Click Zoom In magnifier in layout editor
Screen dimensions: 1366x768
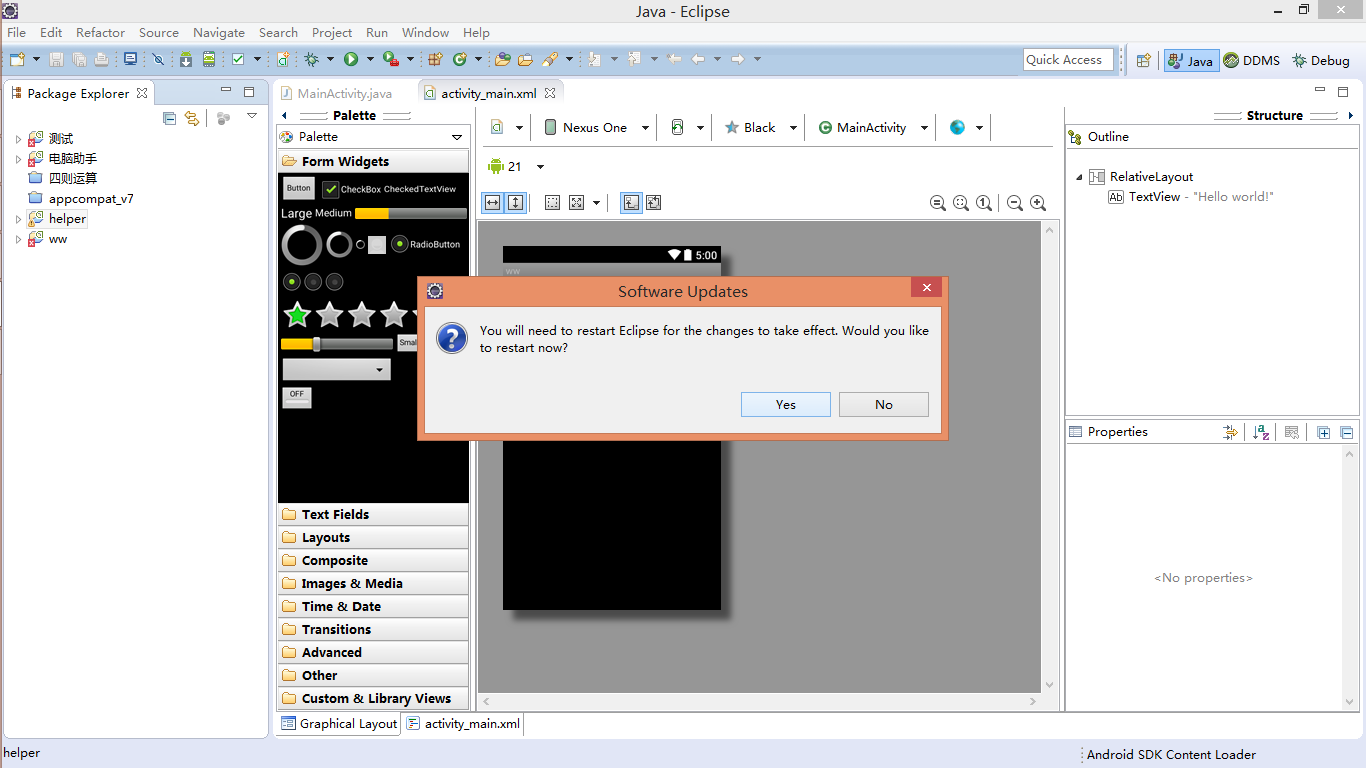click(1038, 203)
